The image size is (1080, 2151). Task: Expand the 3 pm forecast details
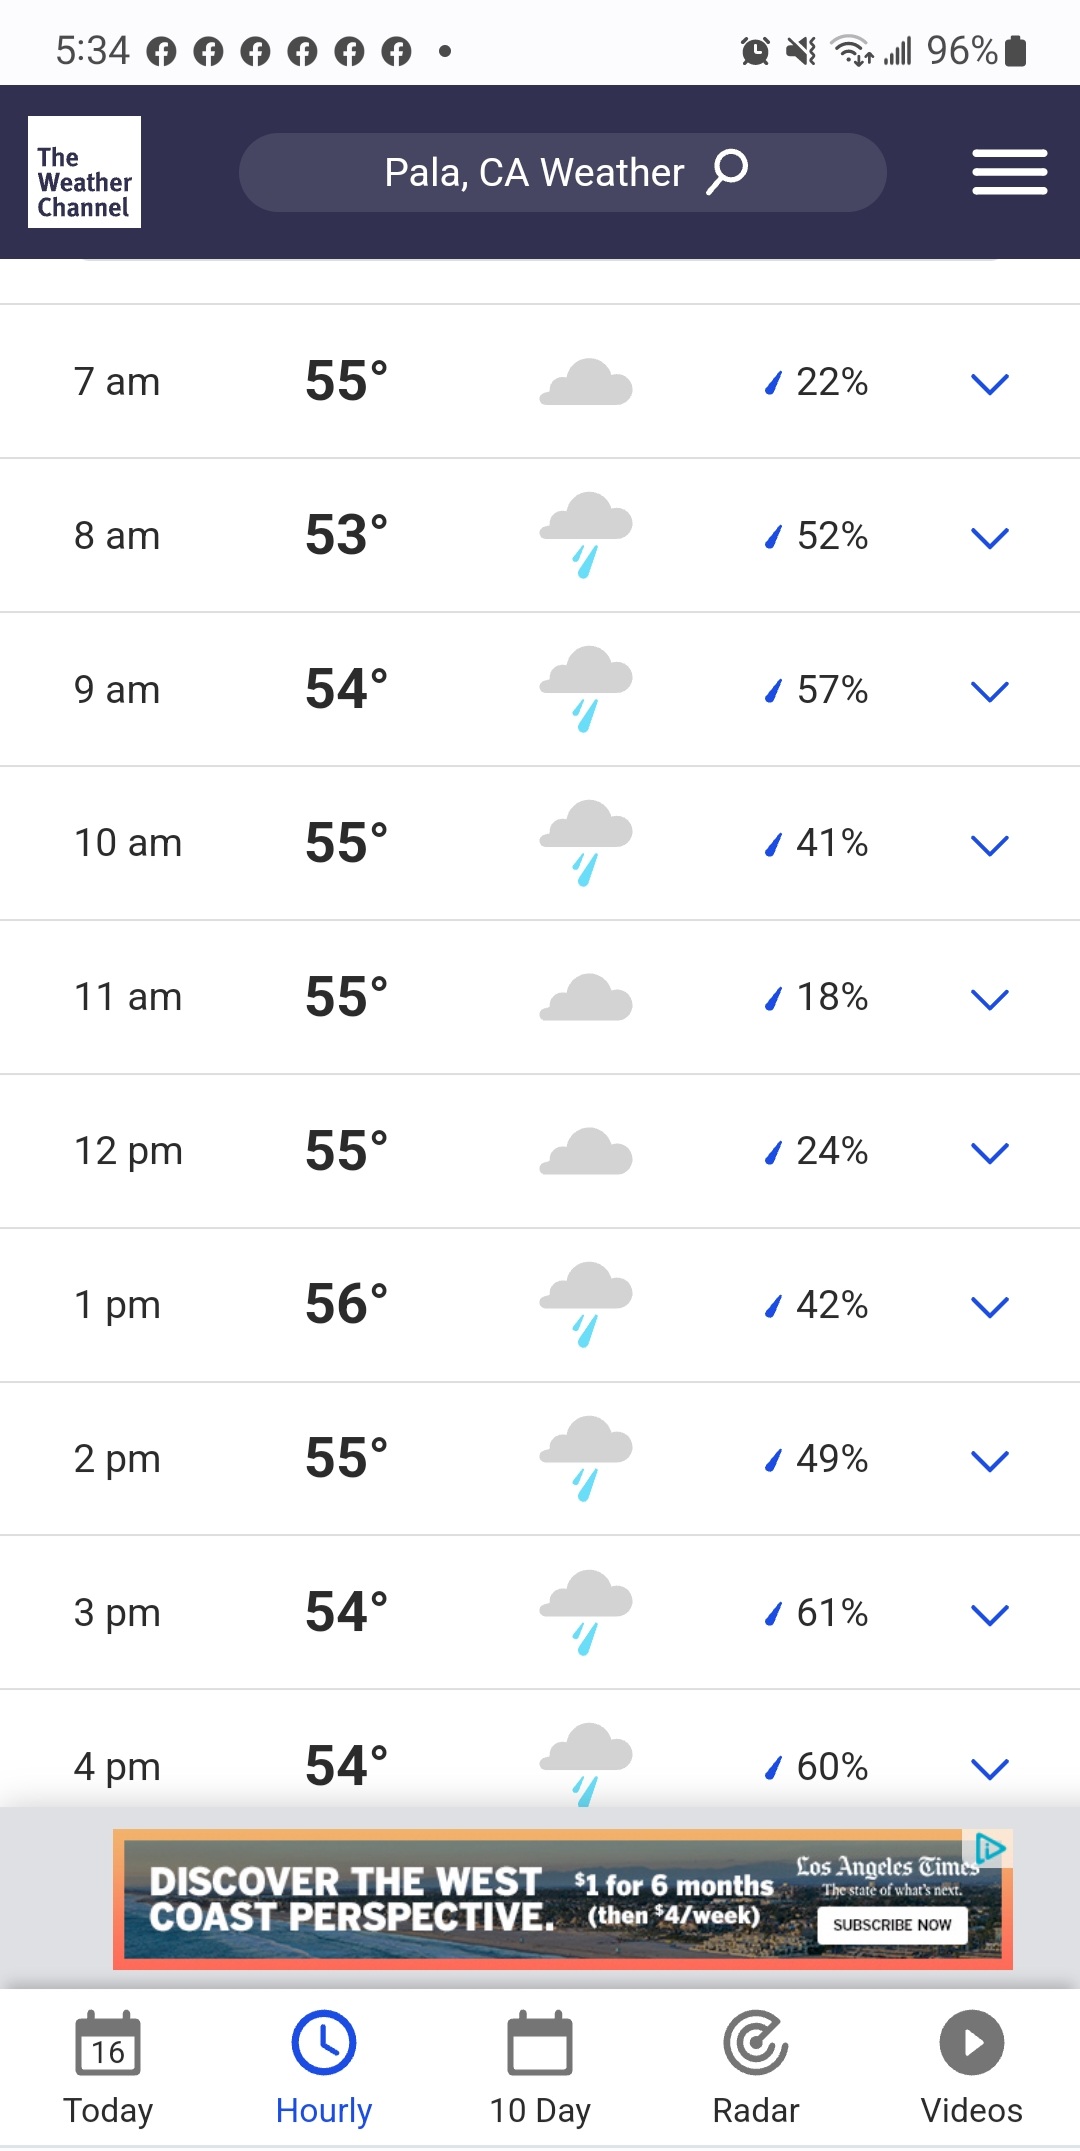pos(990,1614)
